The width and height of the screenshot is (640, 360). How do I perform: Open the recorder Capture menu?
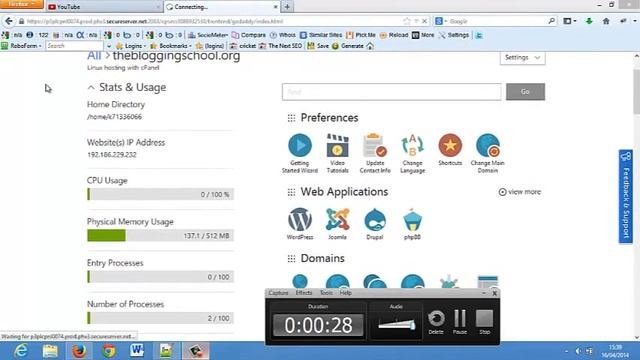coord(278,293)
